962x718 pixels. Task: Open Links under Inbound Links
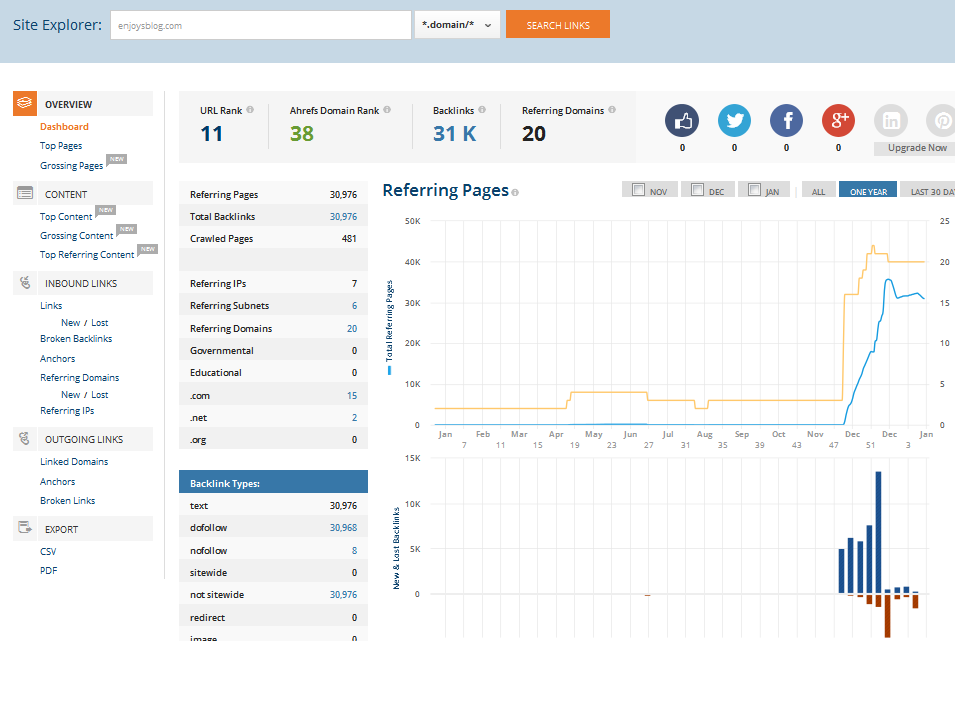pos(51,306)
